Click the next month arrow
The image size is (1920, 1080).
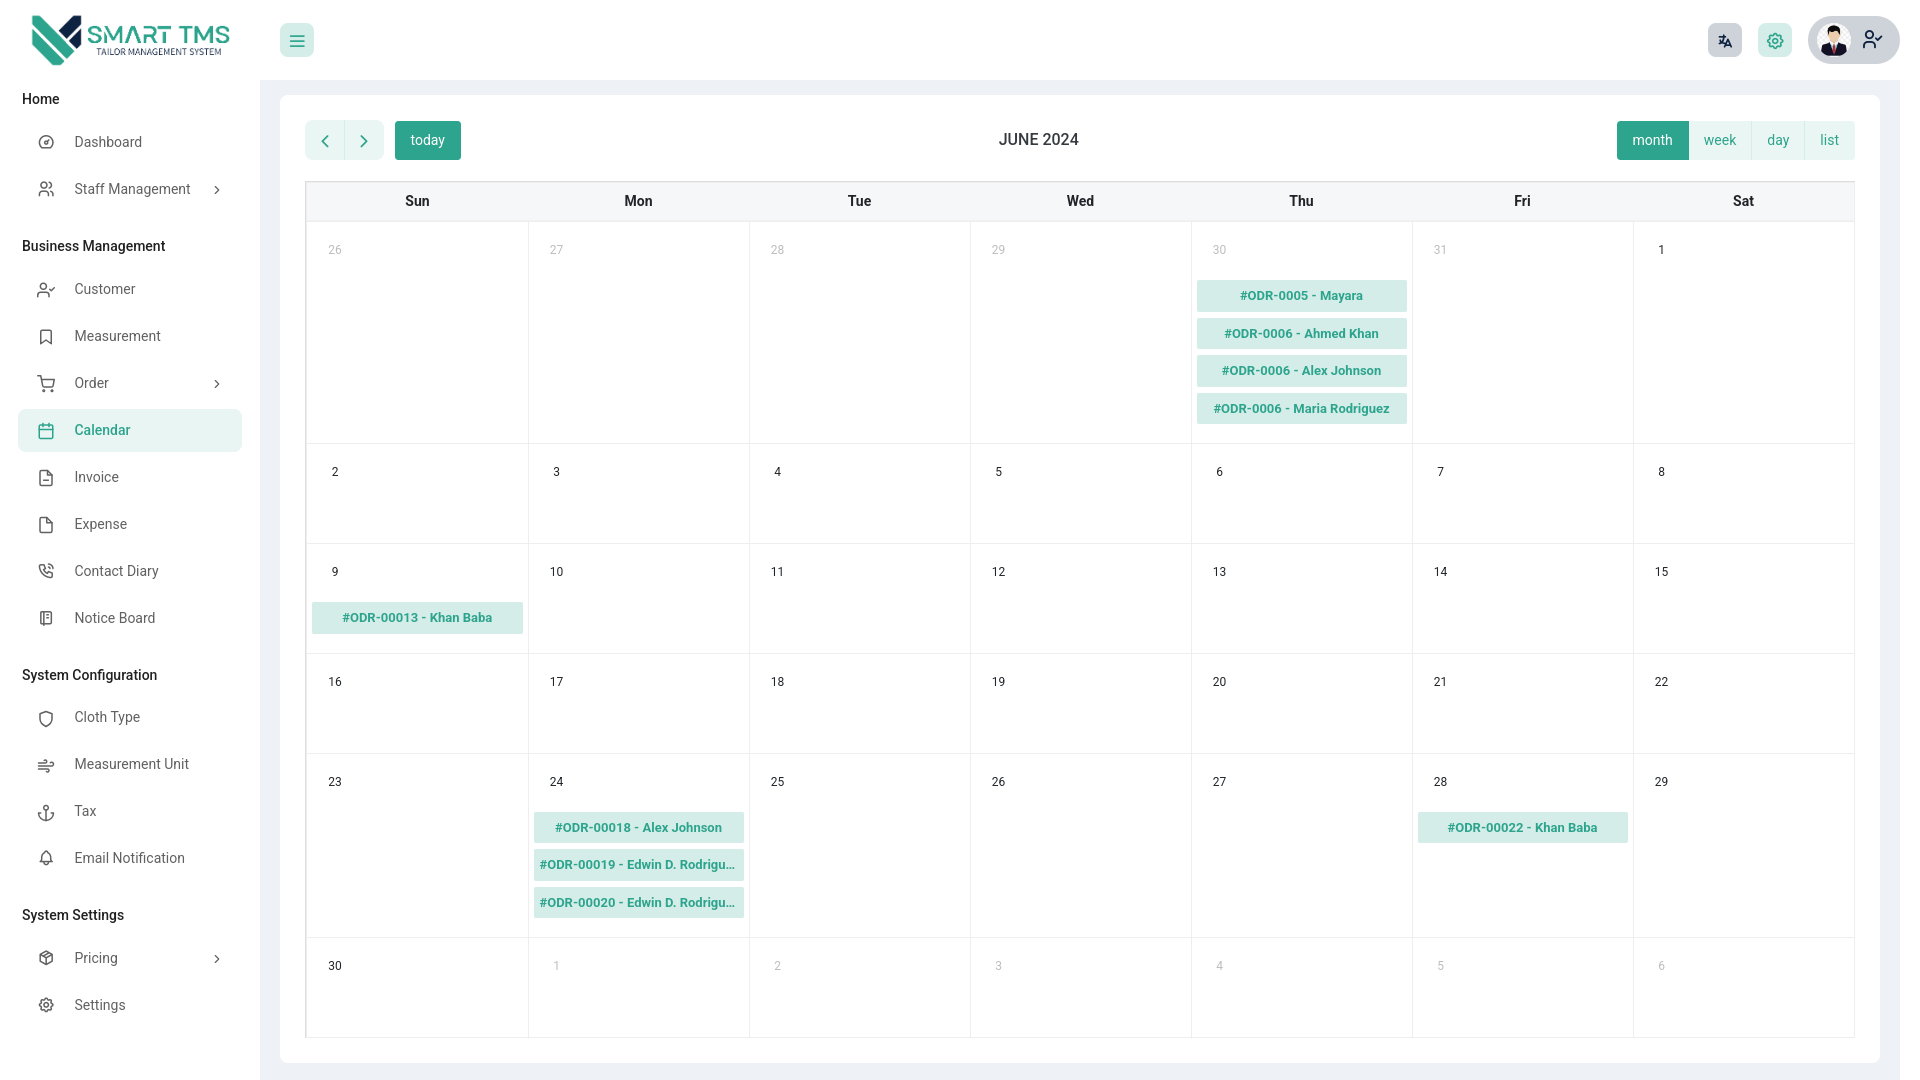[363, 140]
